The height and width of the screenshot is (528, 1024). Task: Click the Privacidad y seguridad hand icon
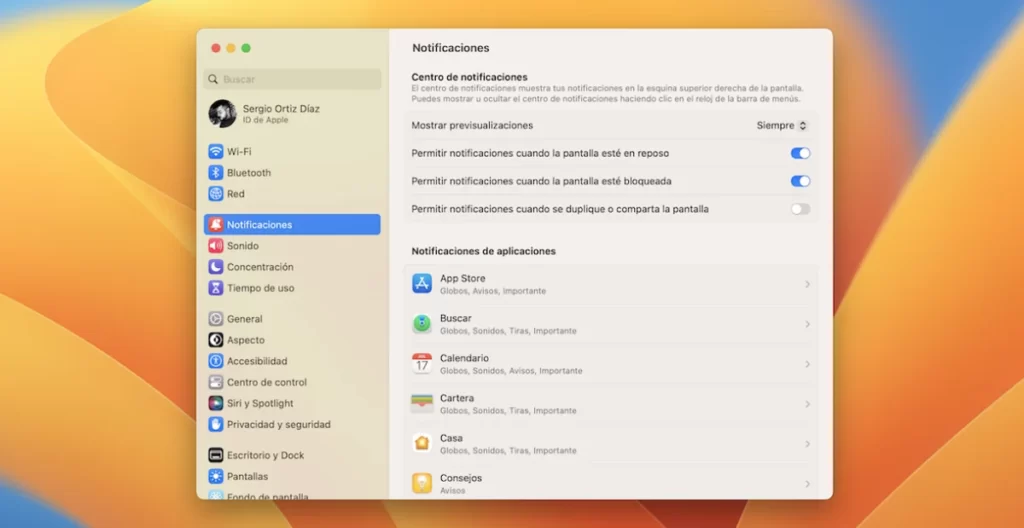pos(216,424)
